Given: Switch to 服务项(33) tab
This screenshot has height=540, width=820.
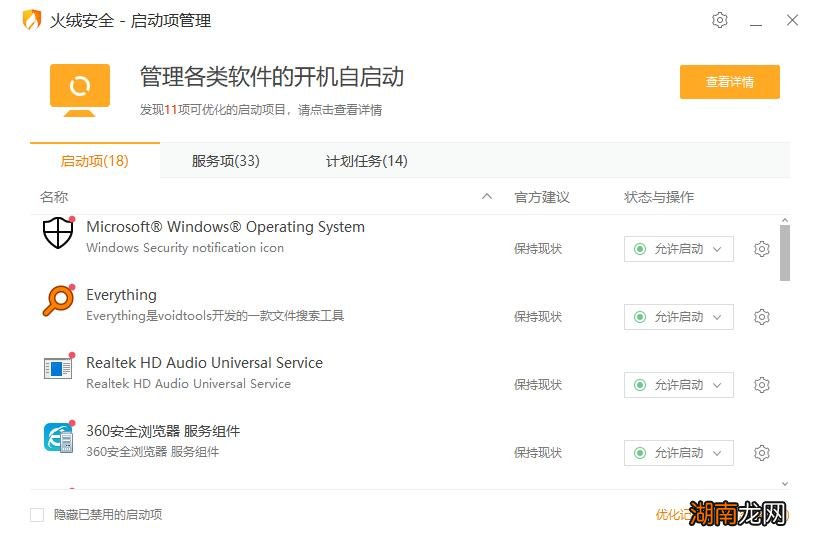Looking at the screenshot, I should coord(225,161).
